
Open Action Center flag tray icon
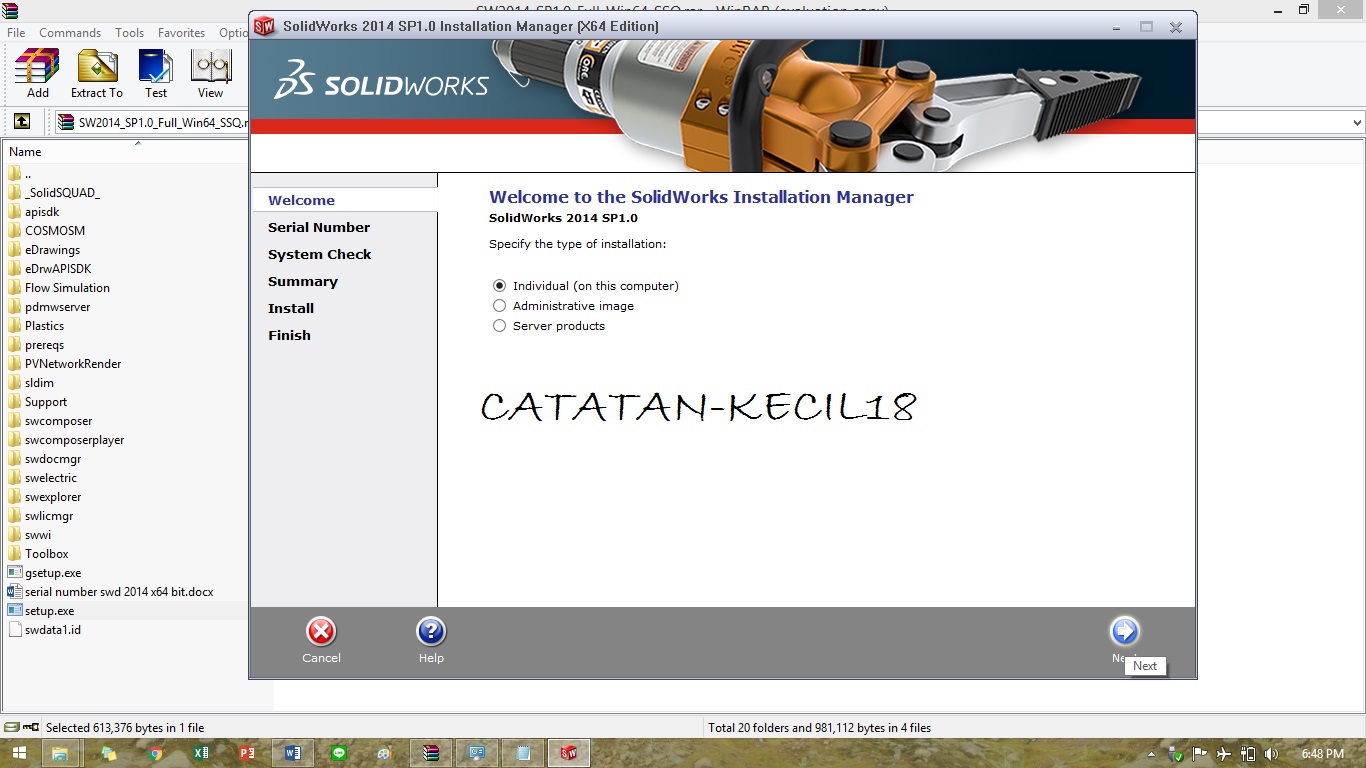1200,753
